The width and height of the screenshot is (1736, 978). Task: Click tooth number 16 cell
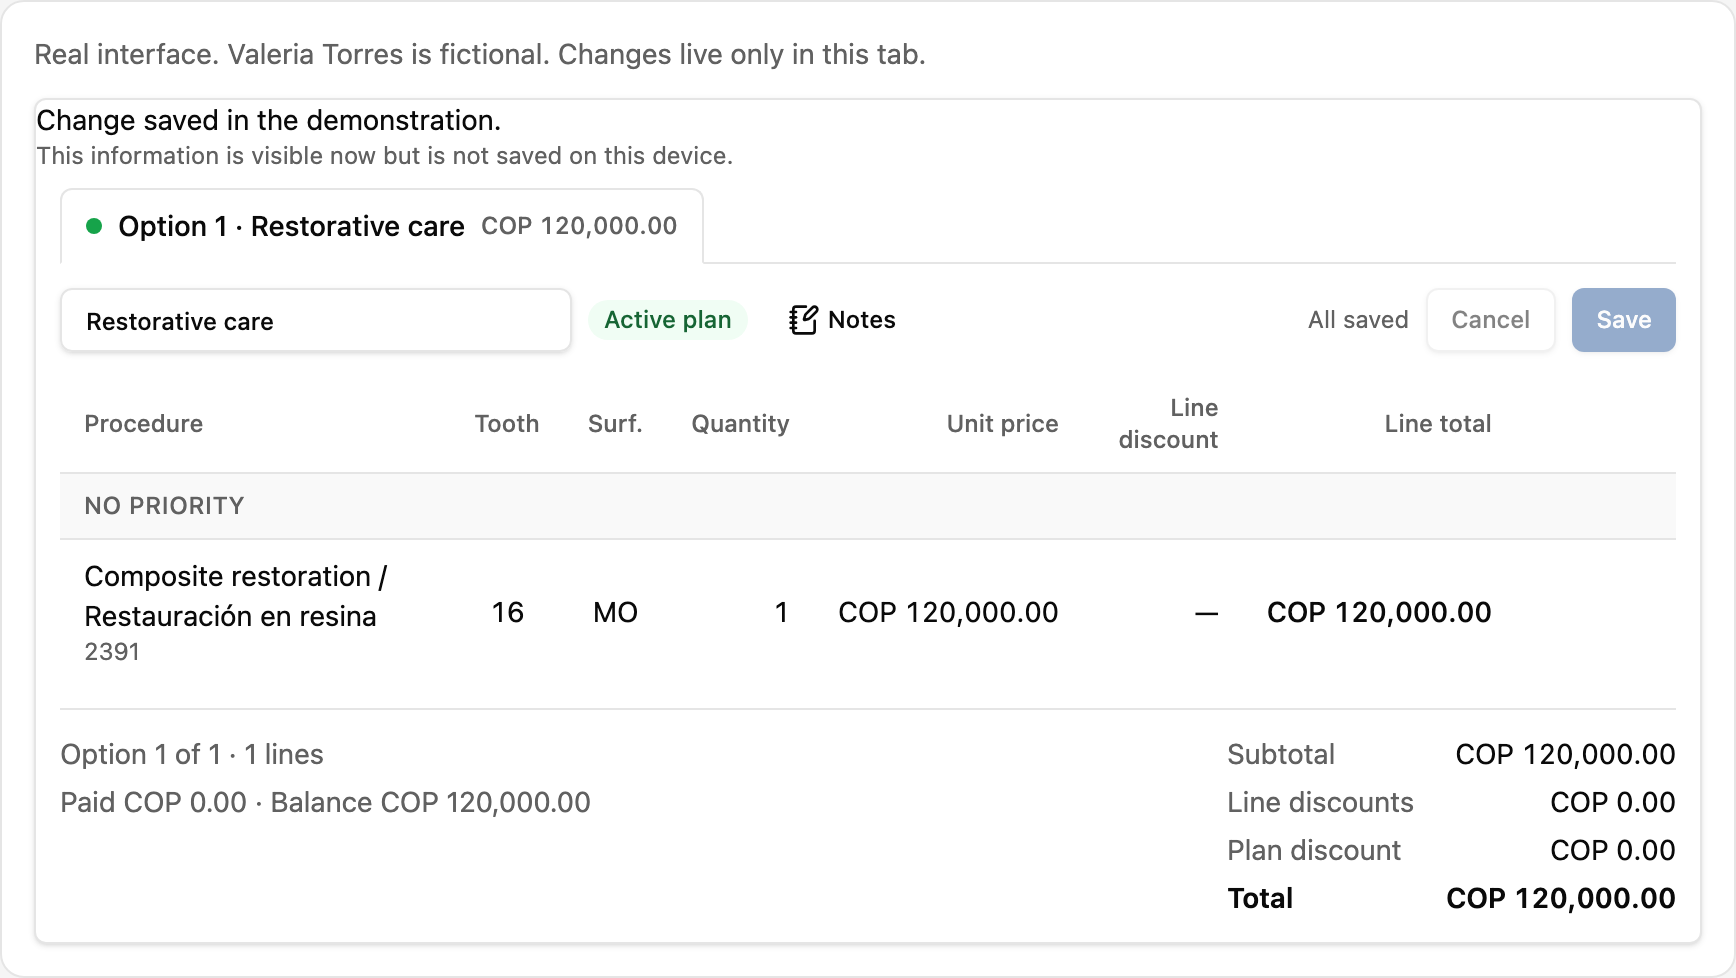pos(508,612)
